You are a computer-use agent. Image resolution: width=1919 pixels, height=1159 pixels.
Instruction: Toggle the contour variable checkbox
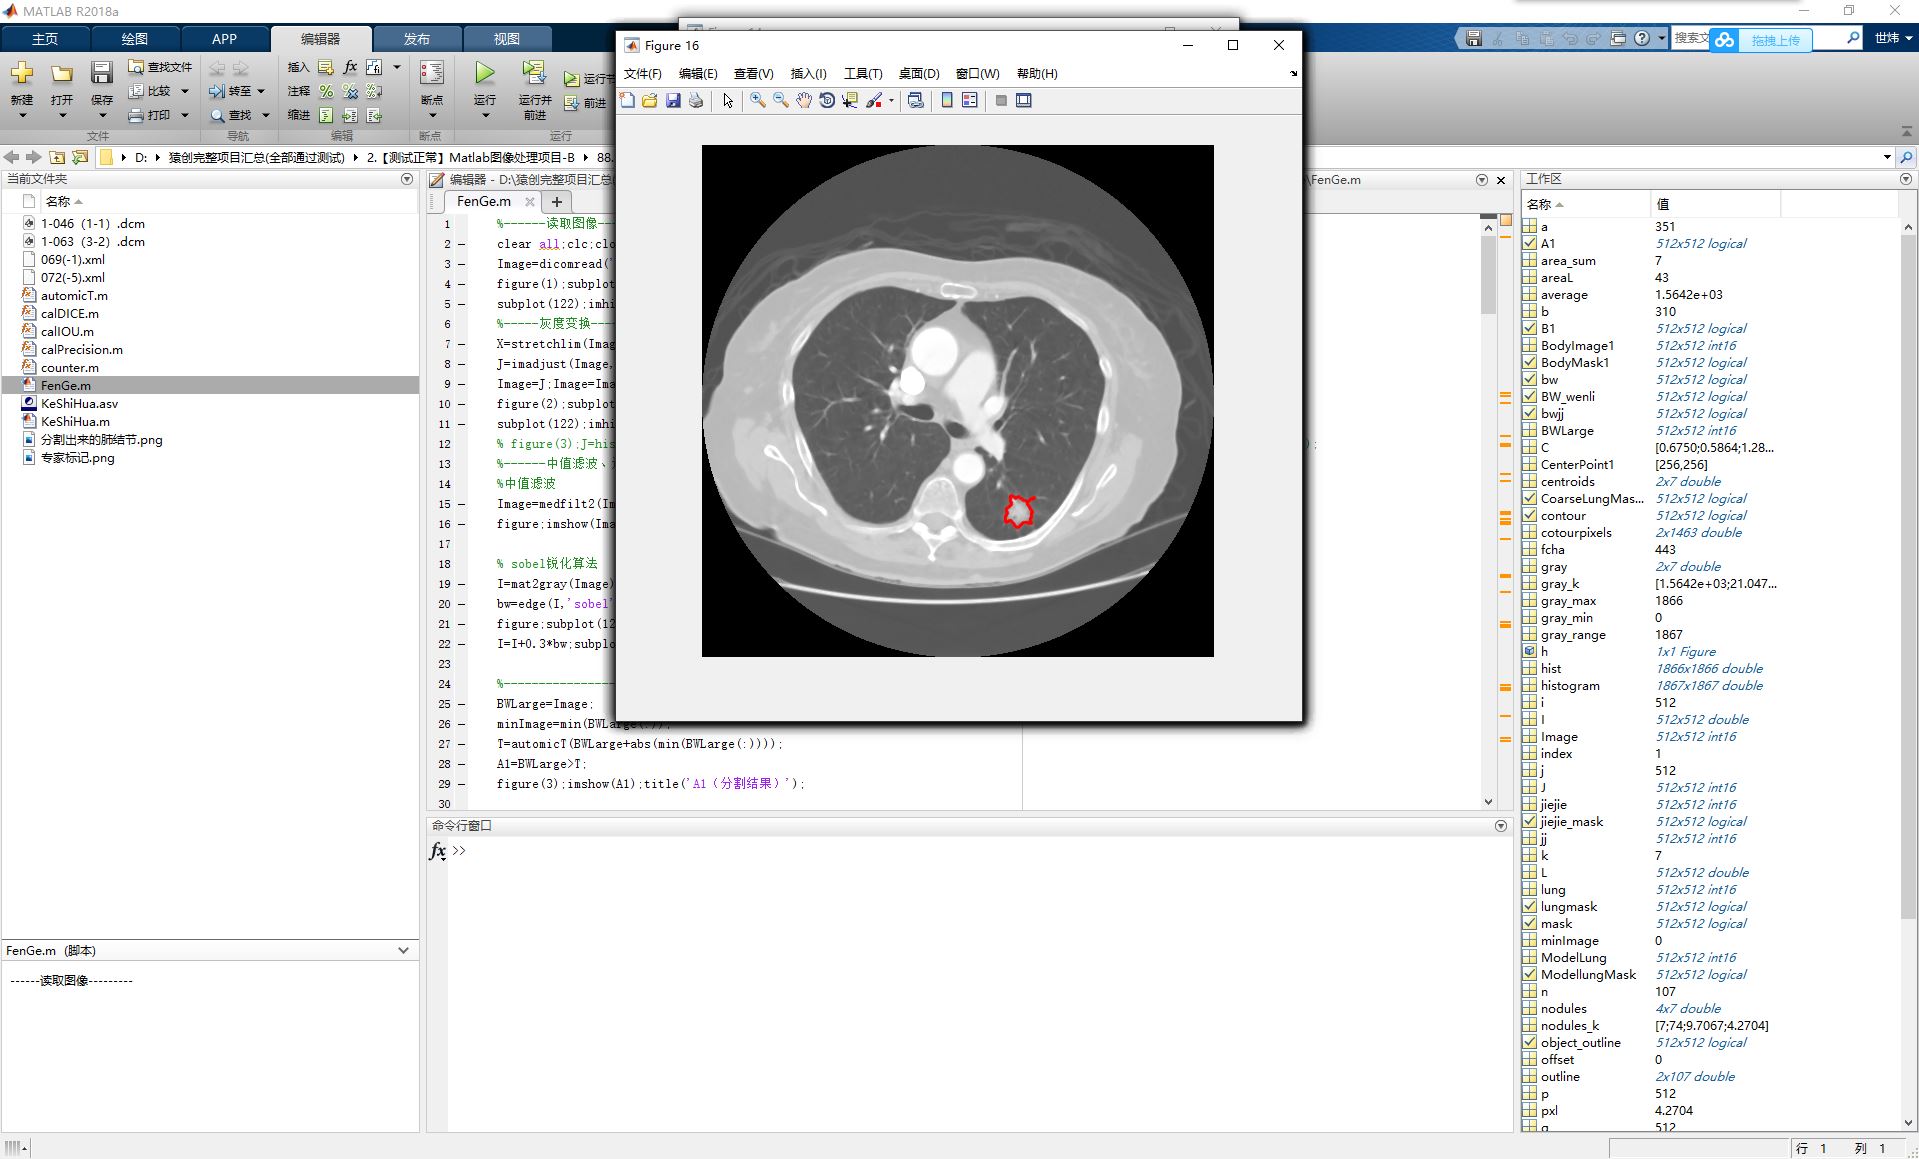pyautogui.click(x=1529, y=515)
